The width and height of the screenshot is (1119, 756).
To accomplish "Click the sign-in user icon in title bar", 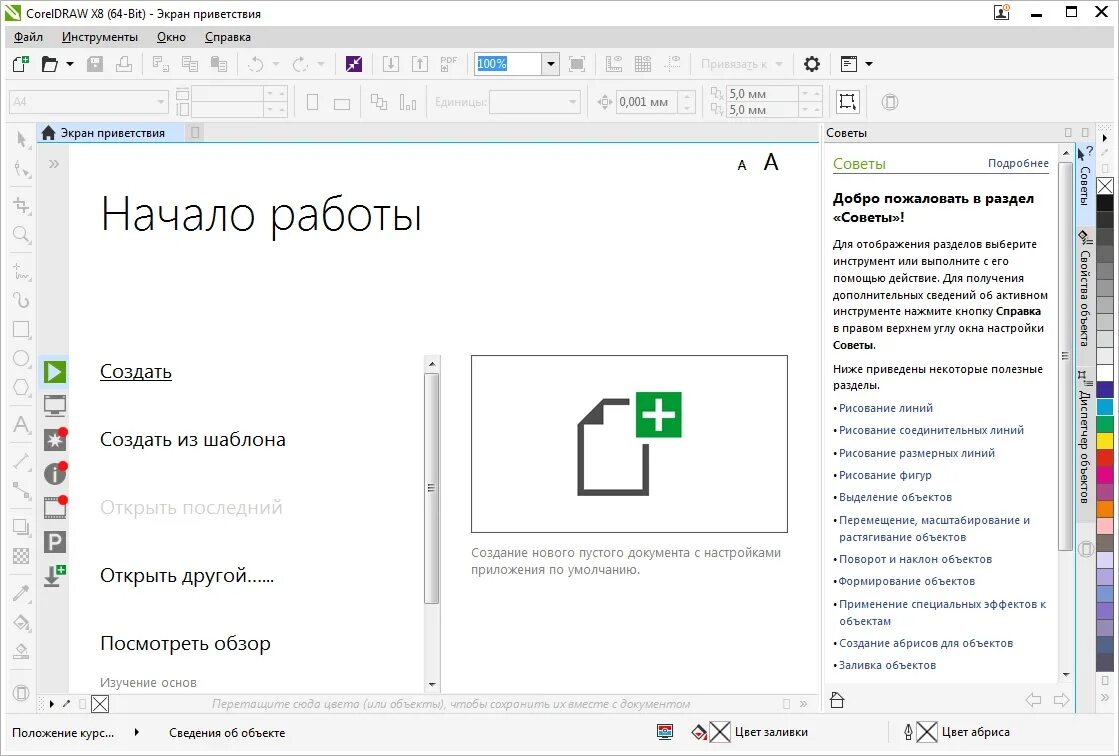I will [x=1002, y=12].
